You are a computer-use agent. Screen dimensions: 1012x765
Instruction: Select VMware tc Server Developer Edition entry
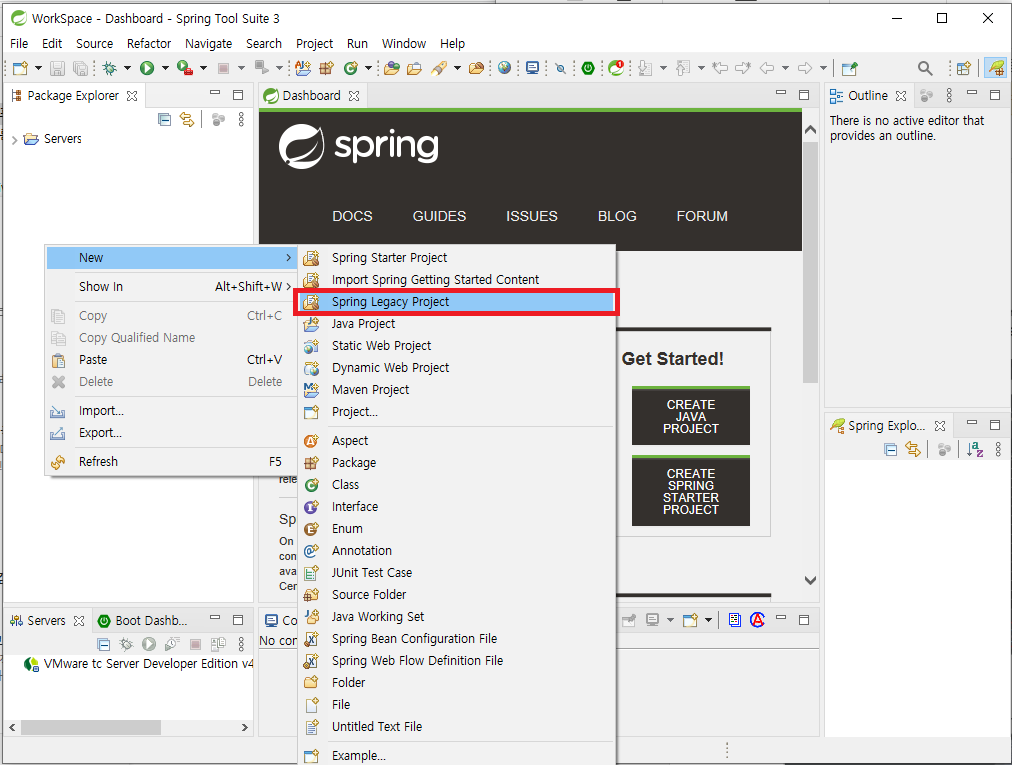coord(138,664)
